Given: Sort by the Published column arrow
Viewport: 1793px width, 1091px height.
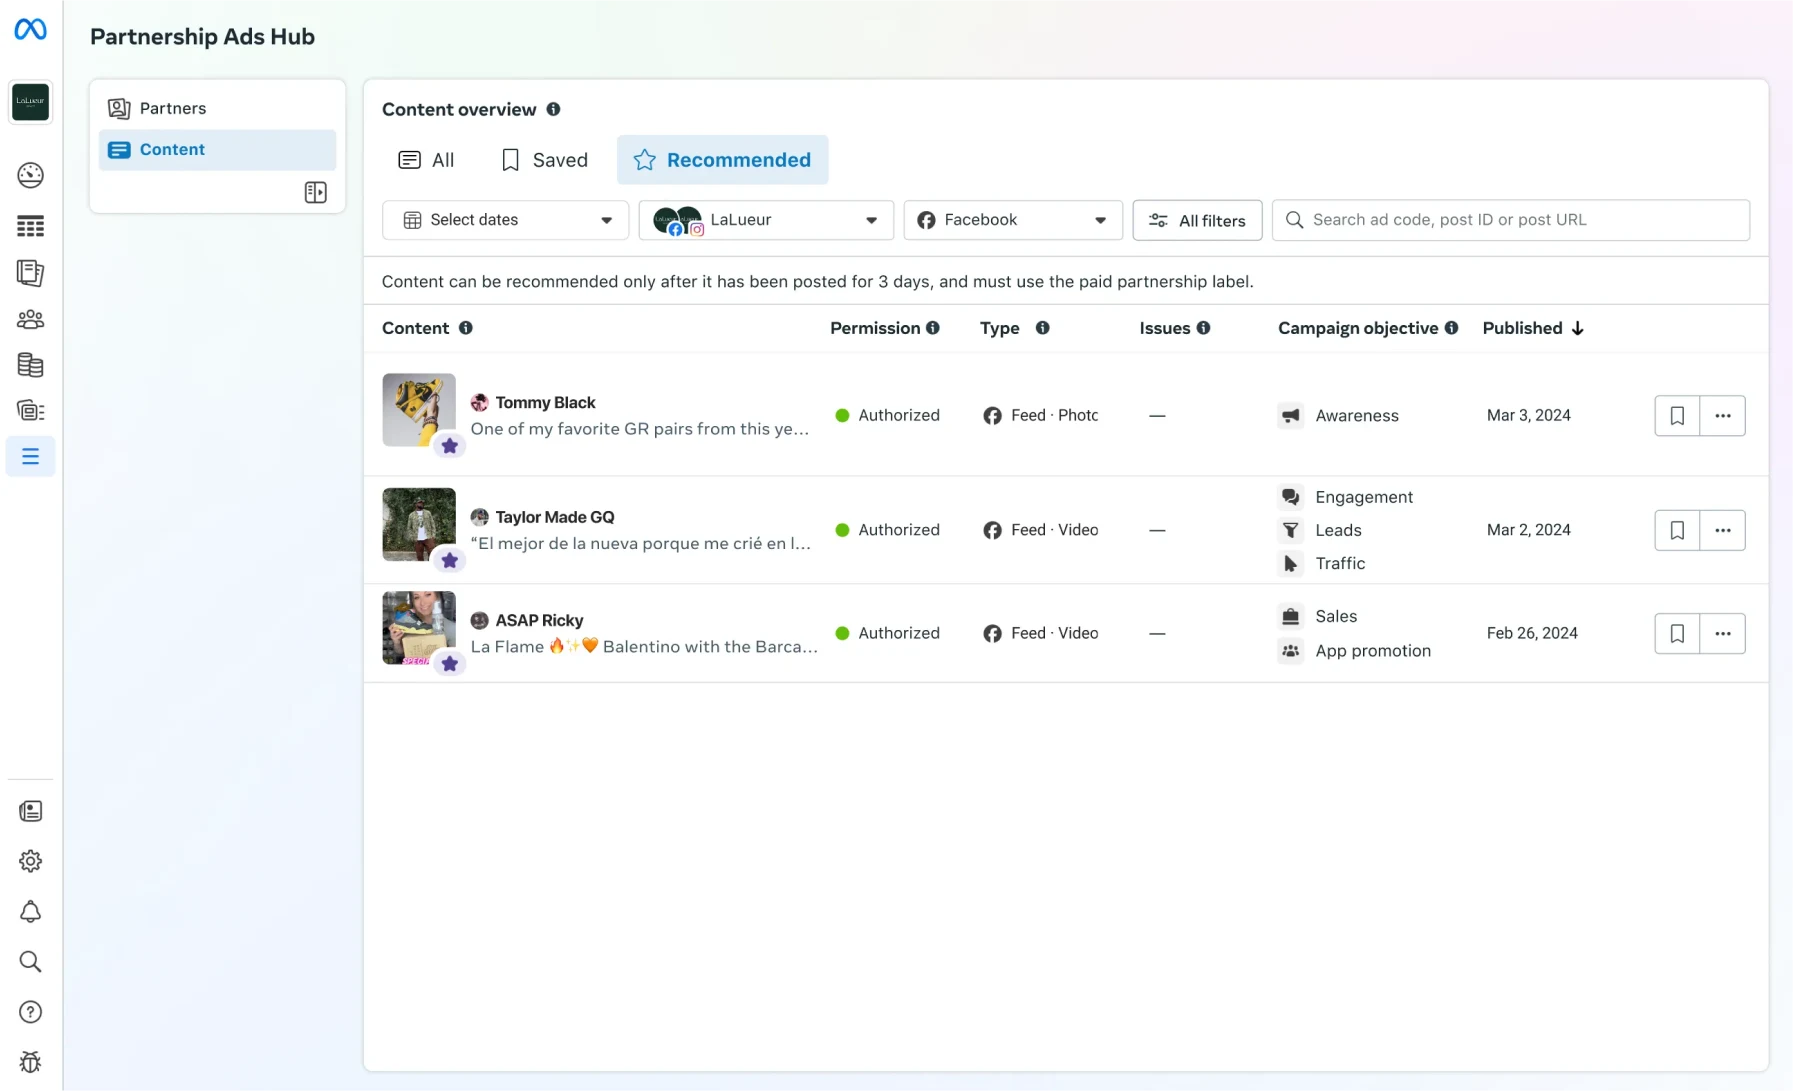Looking at the screenshot, I should point(1577,328).
